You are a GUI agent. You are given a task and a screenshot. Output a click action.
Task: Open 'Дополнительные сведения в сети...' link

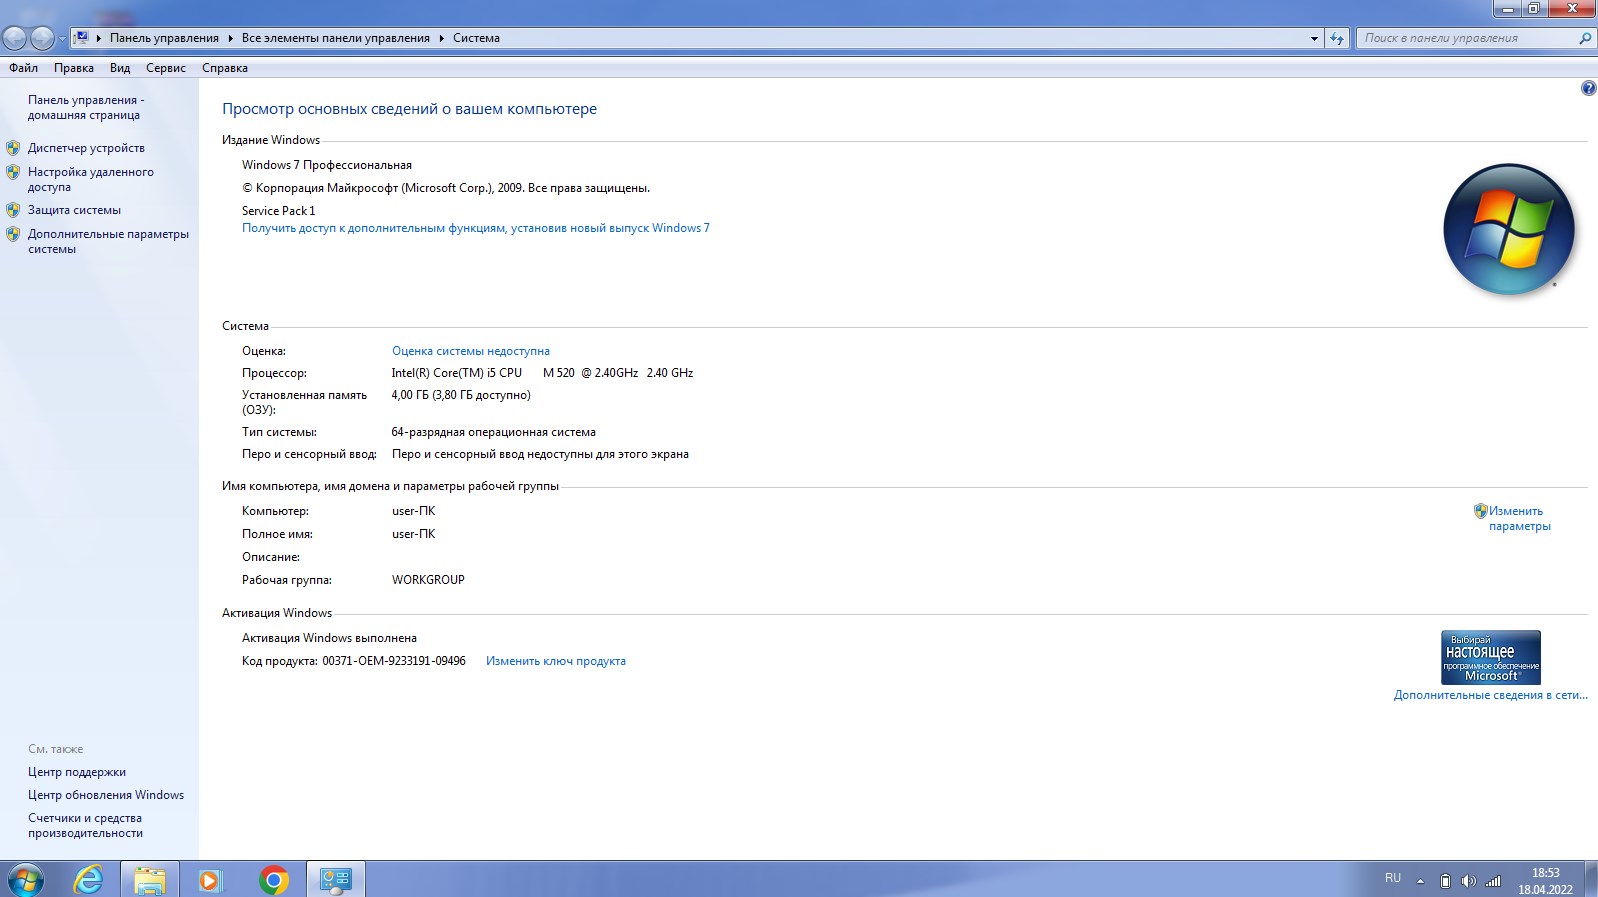1491,695
